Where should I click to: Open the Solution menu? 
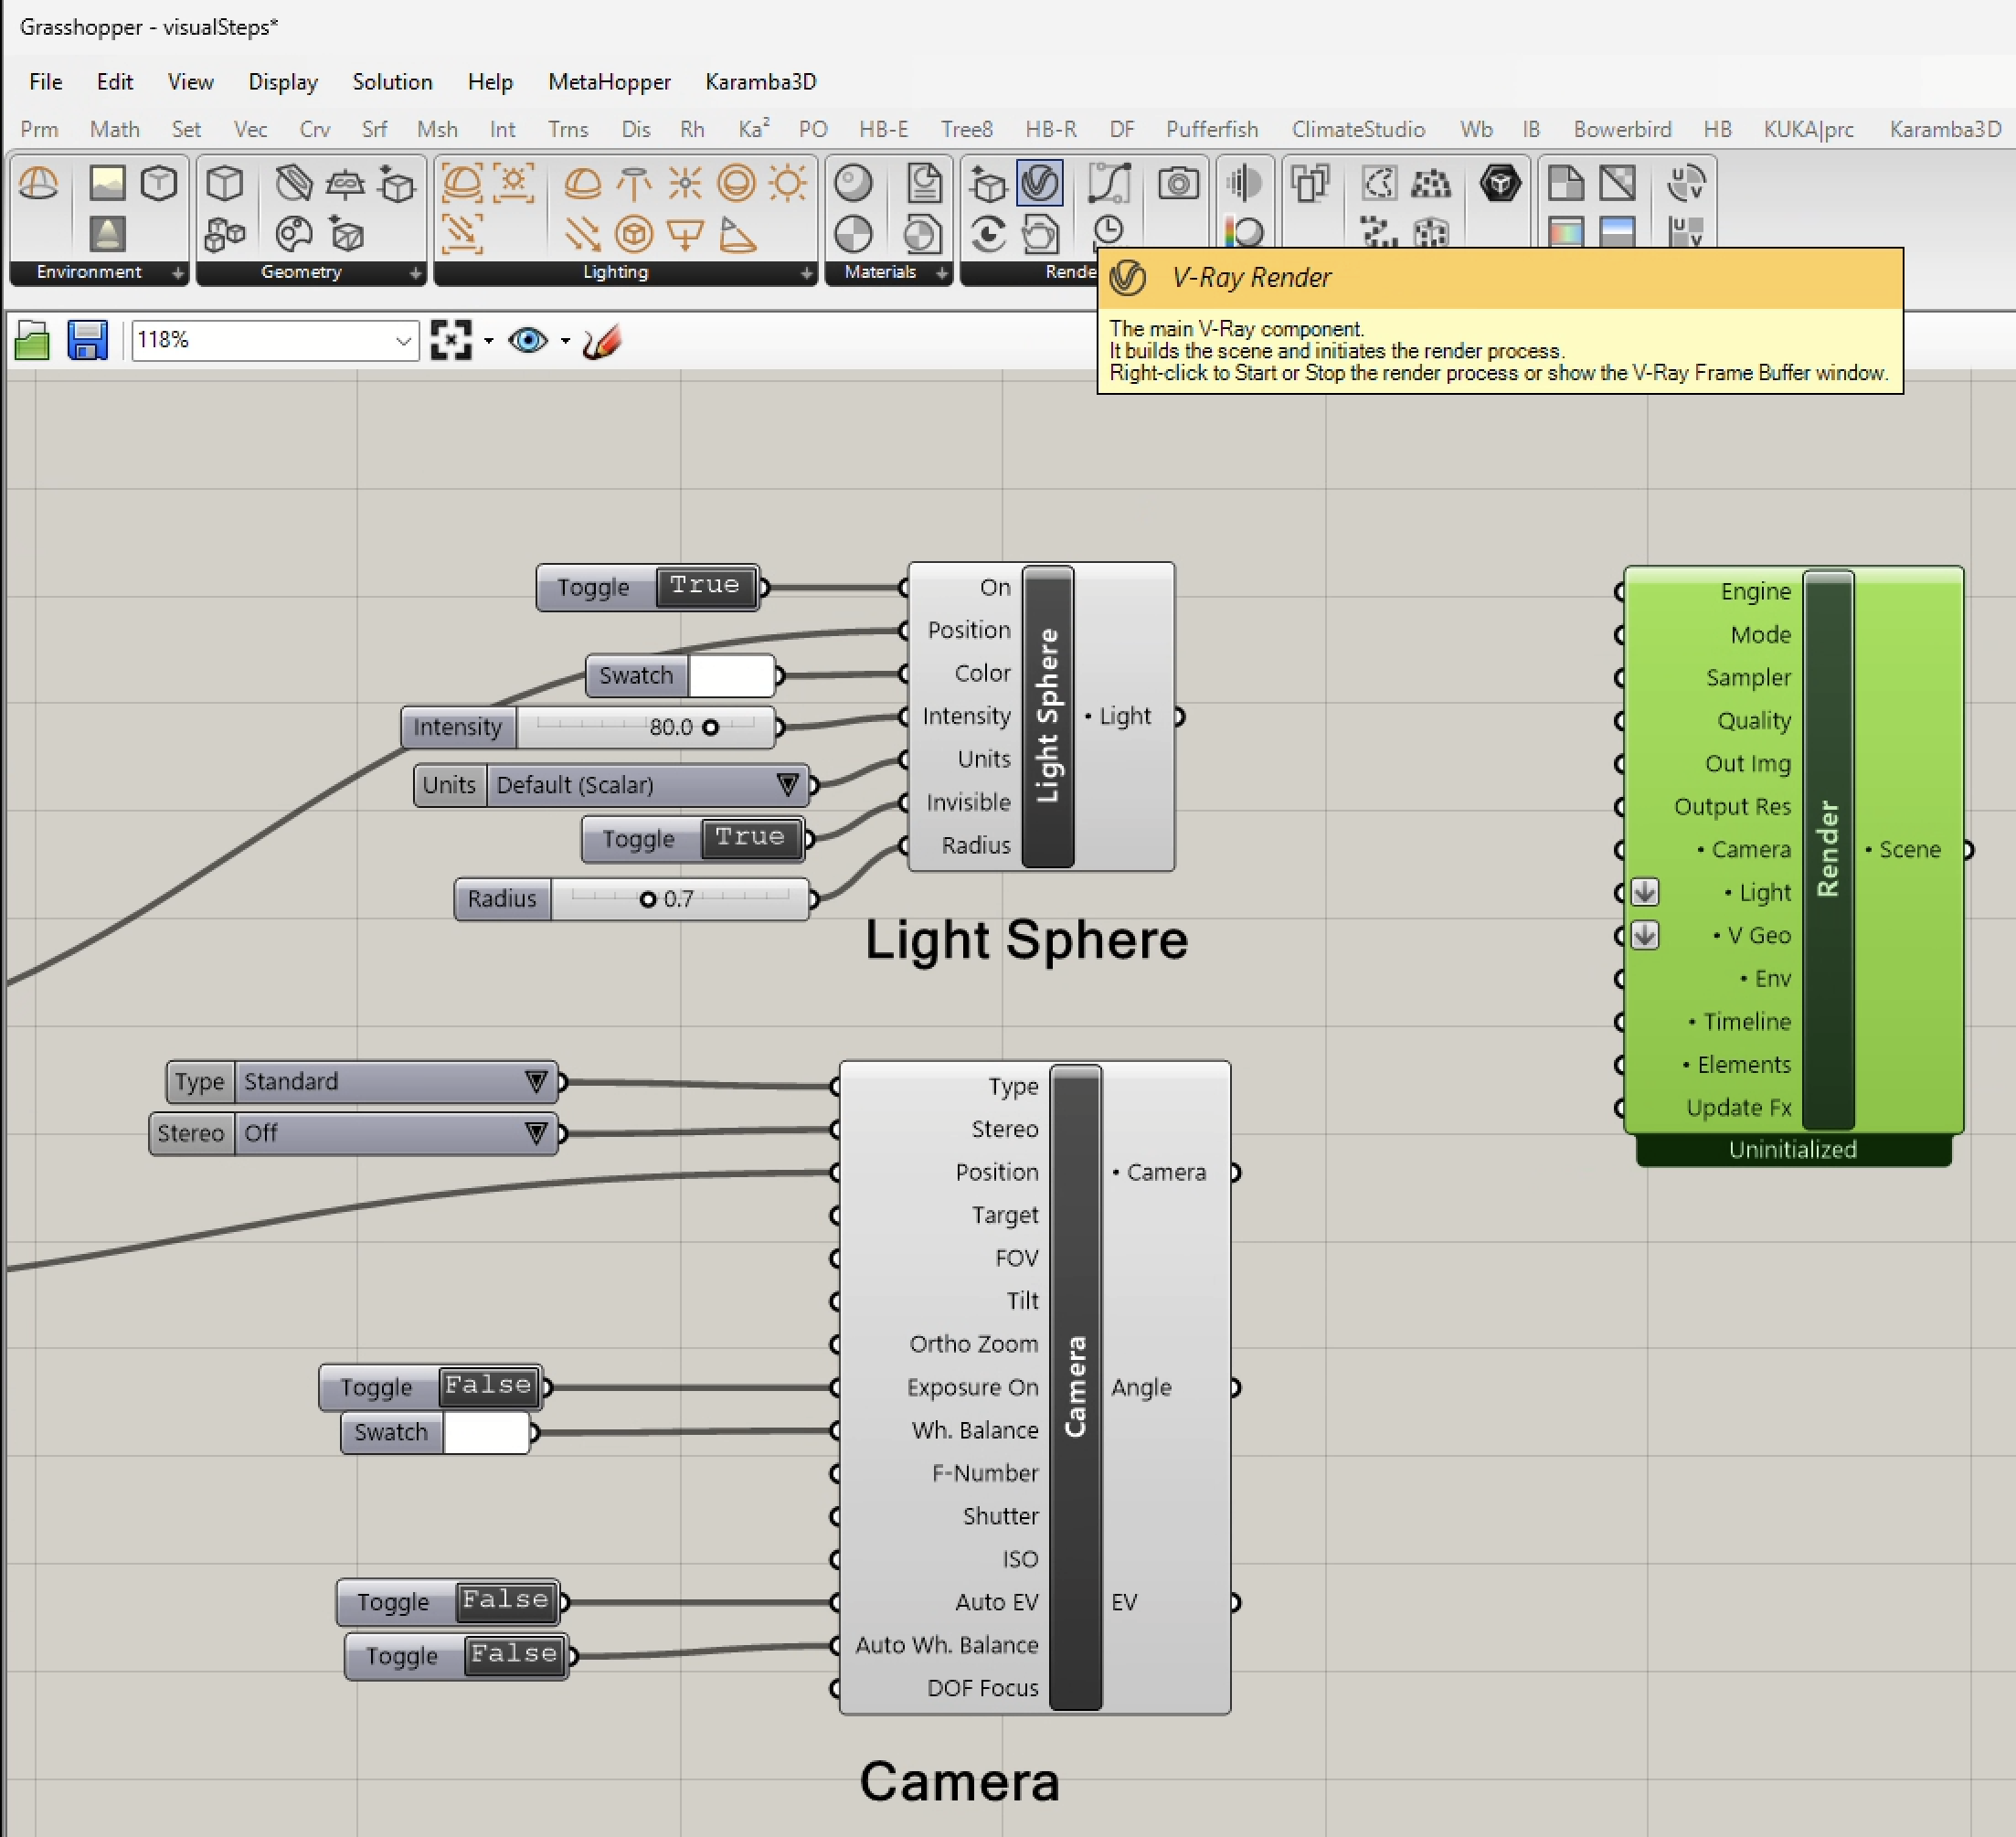[x=392, y=82]
